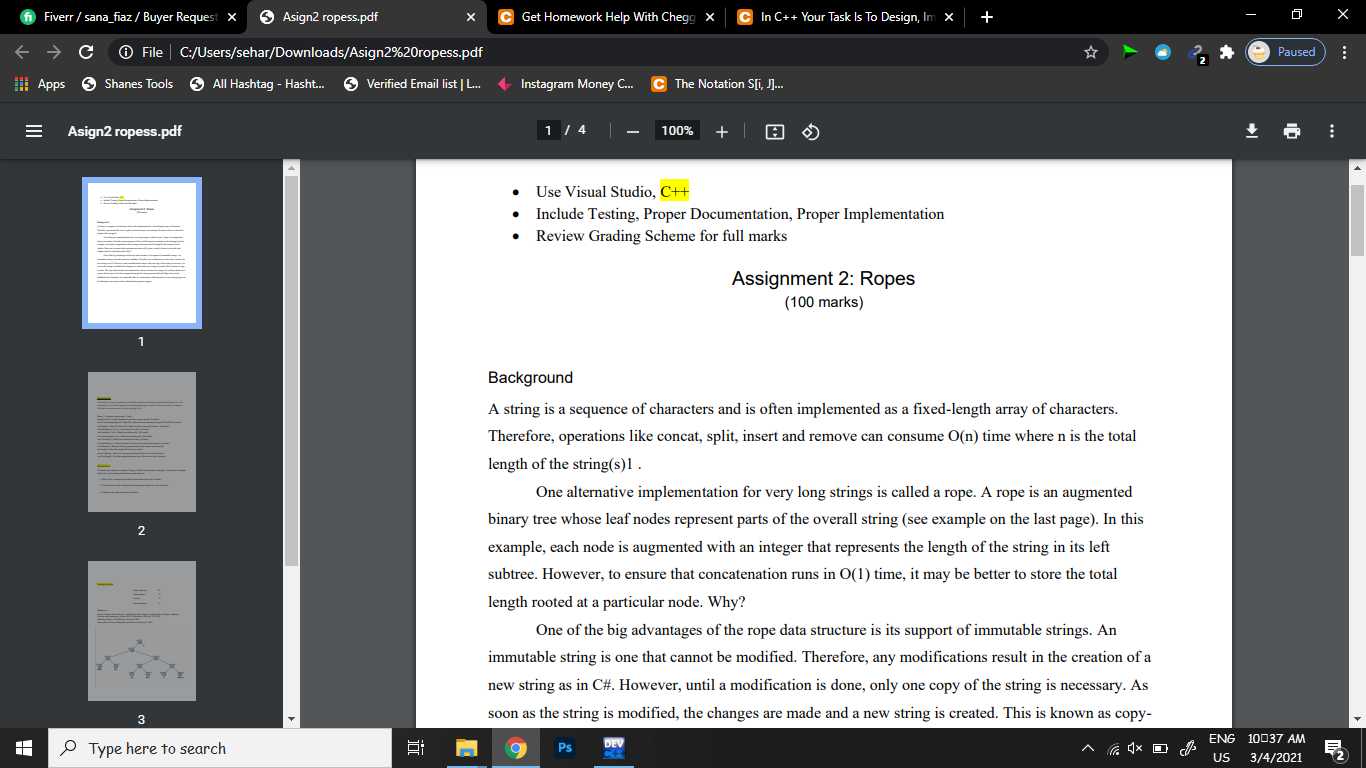The width and height of the screenshot is (1366, 768).
Task: Open the notification center
Action: 1334,748
